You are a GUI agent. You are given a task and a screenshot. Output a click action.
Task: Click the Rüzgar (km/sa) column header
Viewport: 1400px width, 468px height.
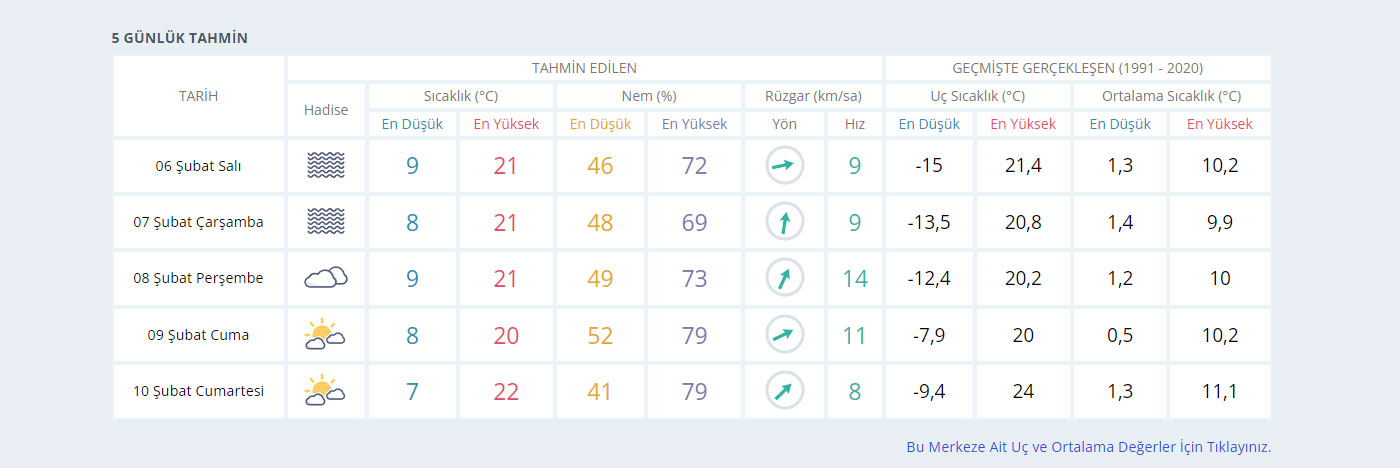[813, 96]
